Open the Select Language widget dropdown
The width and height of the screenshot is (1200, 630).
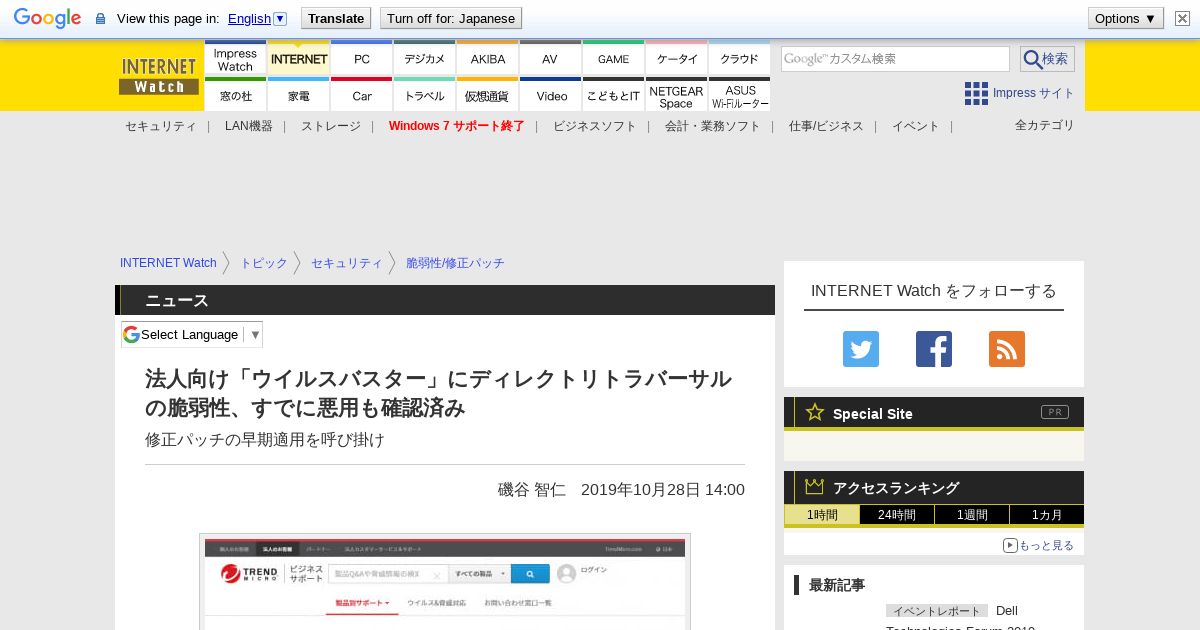click(192, 334)
